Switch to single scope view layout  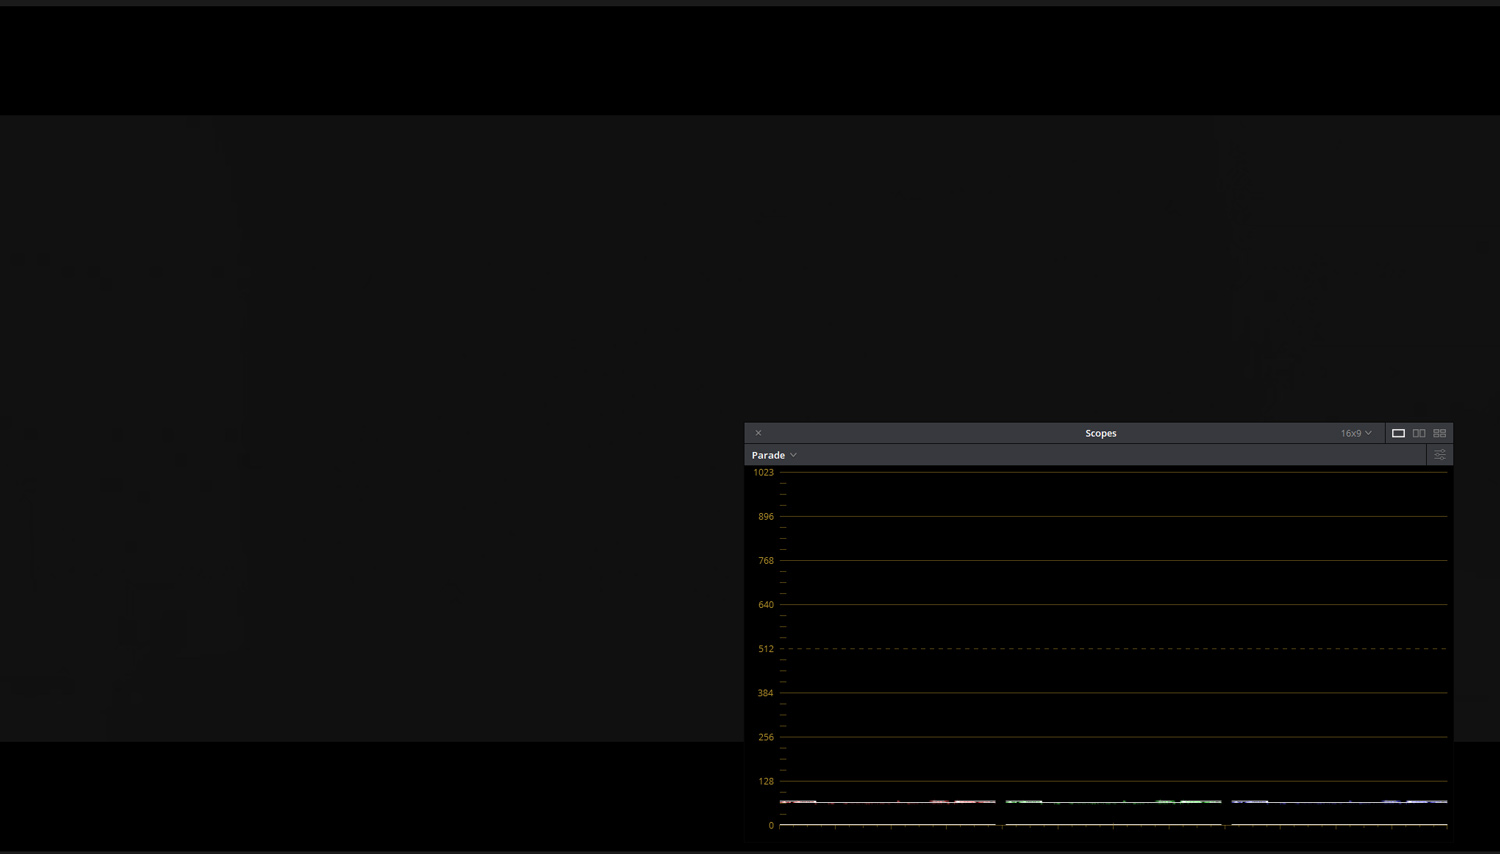1398,433
